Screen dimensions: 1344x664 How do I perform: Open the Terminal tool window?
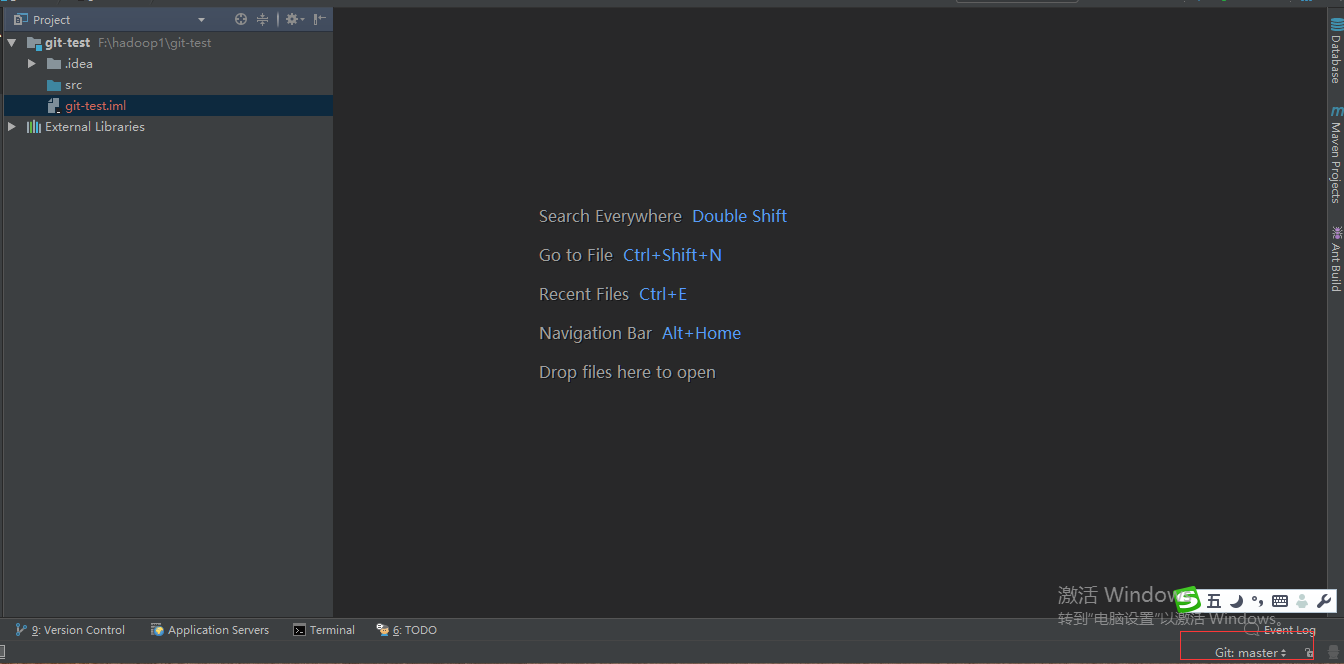point(324,630)
